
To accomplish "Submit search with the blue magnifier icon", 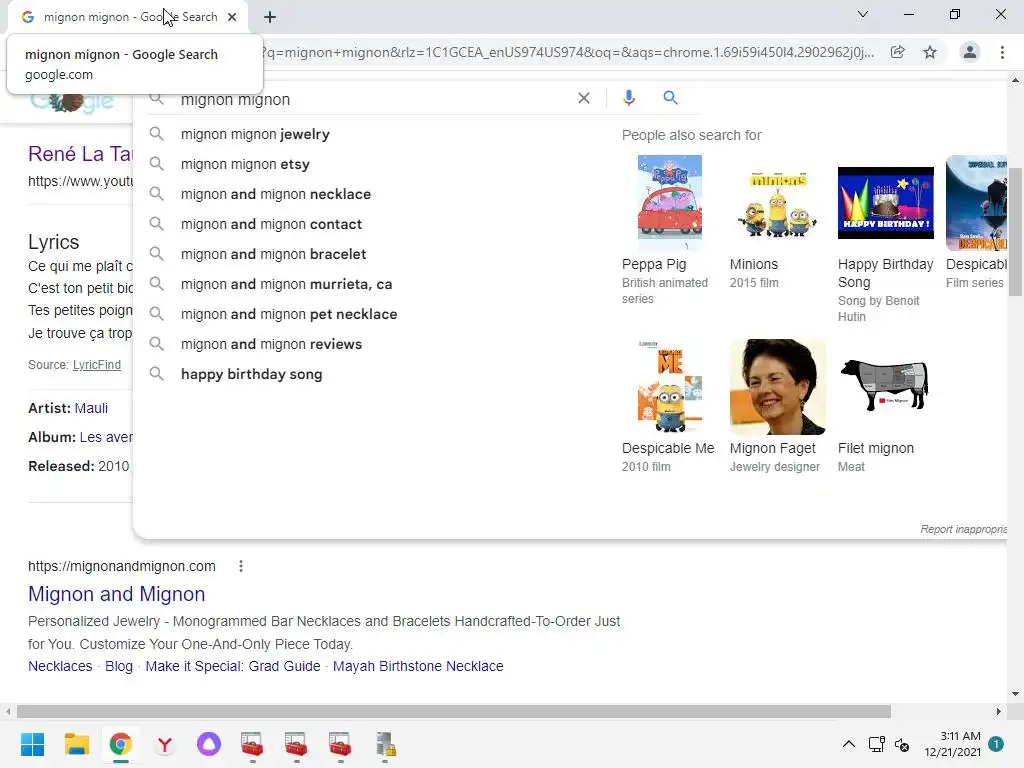I will click(670, 98).
